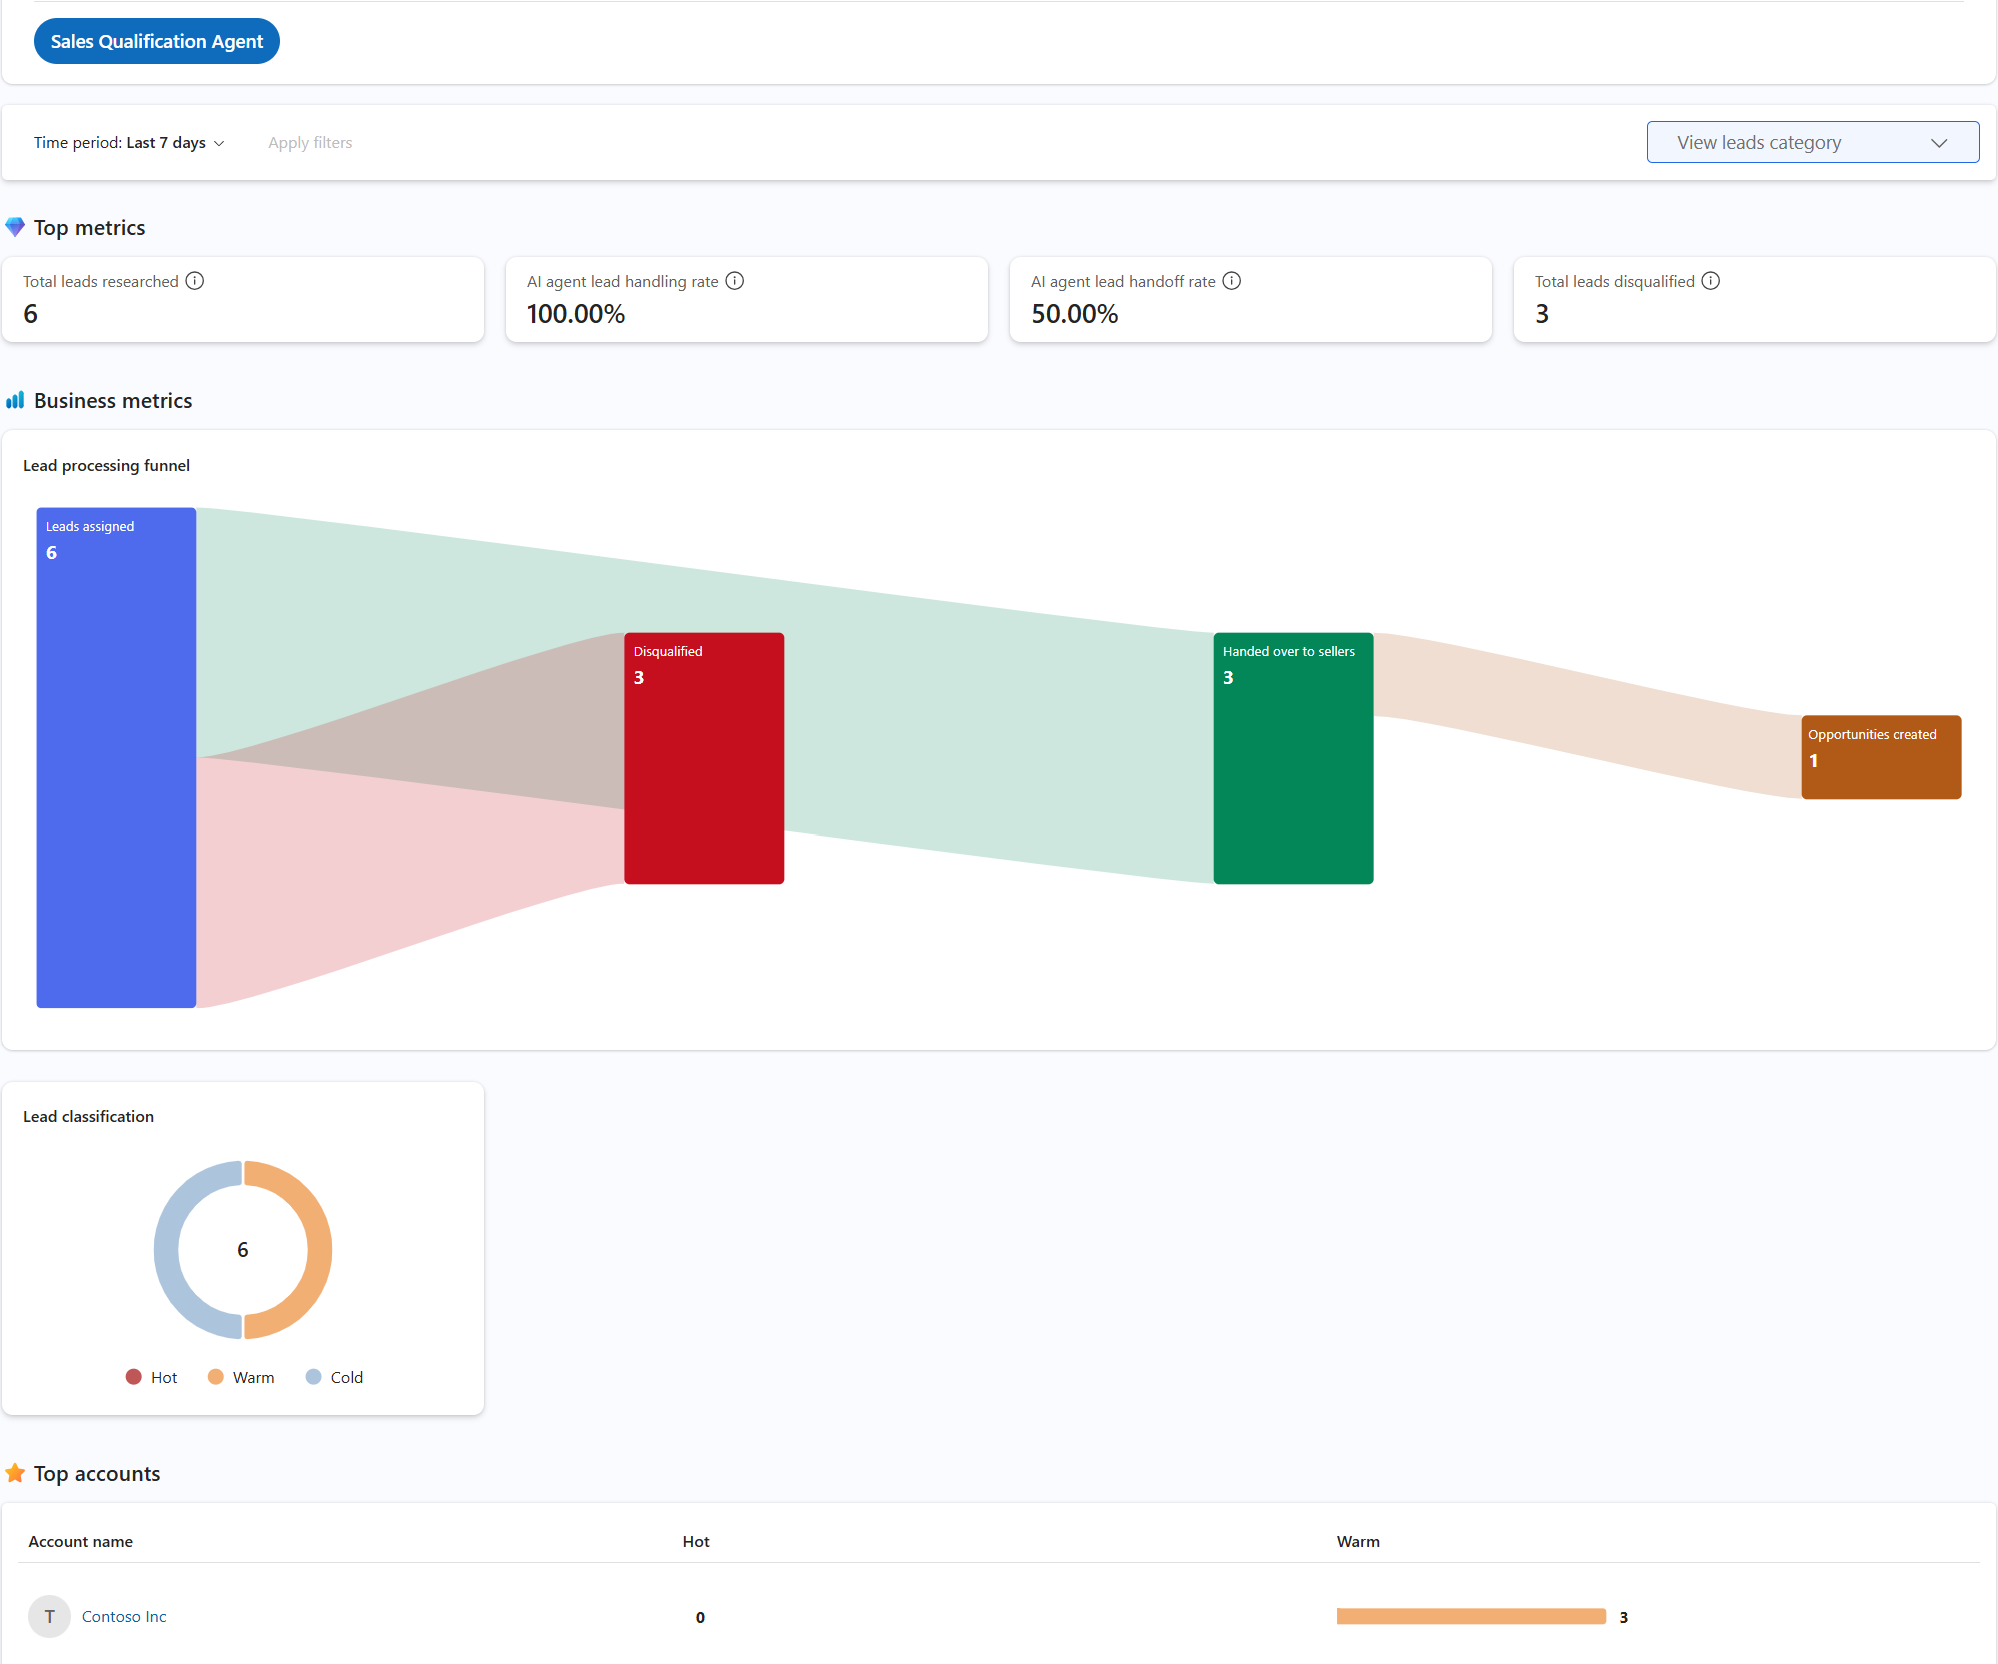Click the info icon next to Total leads researched

(196, 281)
